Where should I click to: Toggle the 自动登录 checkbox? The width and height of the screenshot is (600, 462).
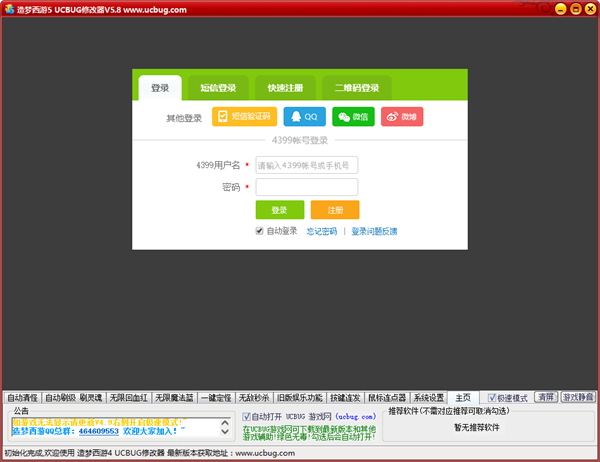[x=259, y=231]
